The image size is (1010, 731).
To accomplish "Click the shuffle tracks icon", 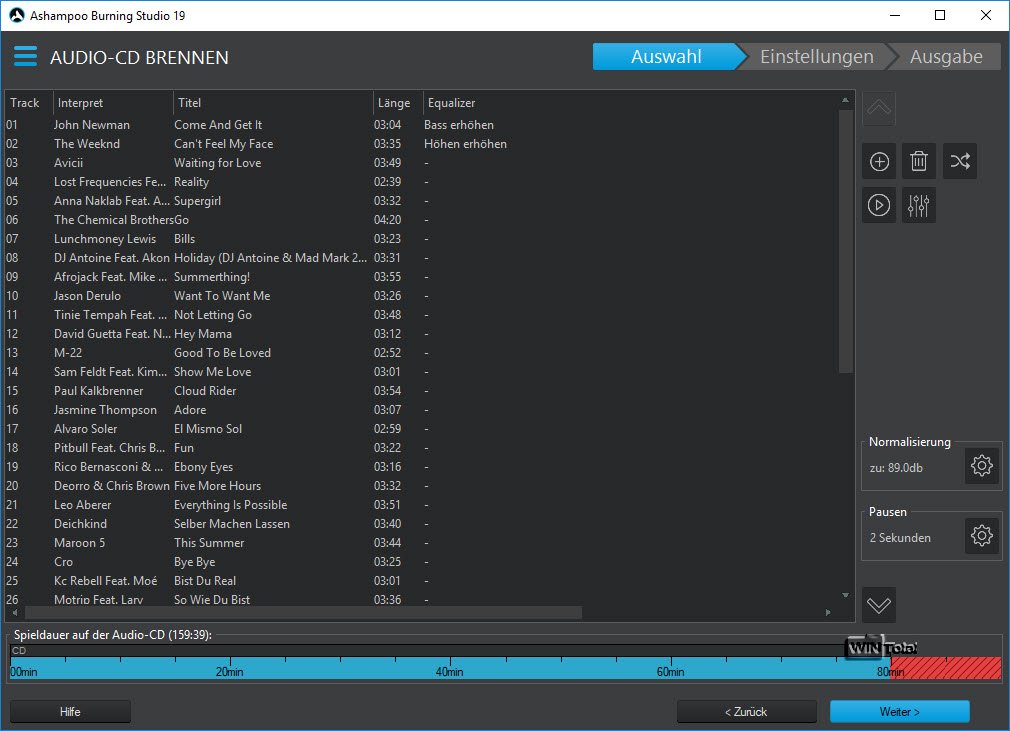I will click(960, 161).
